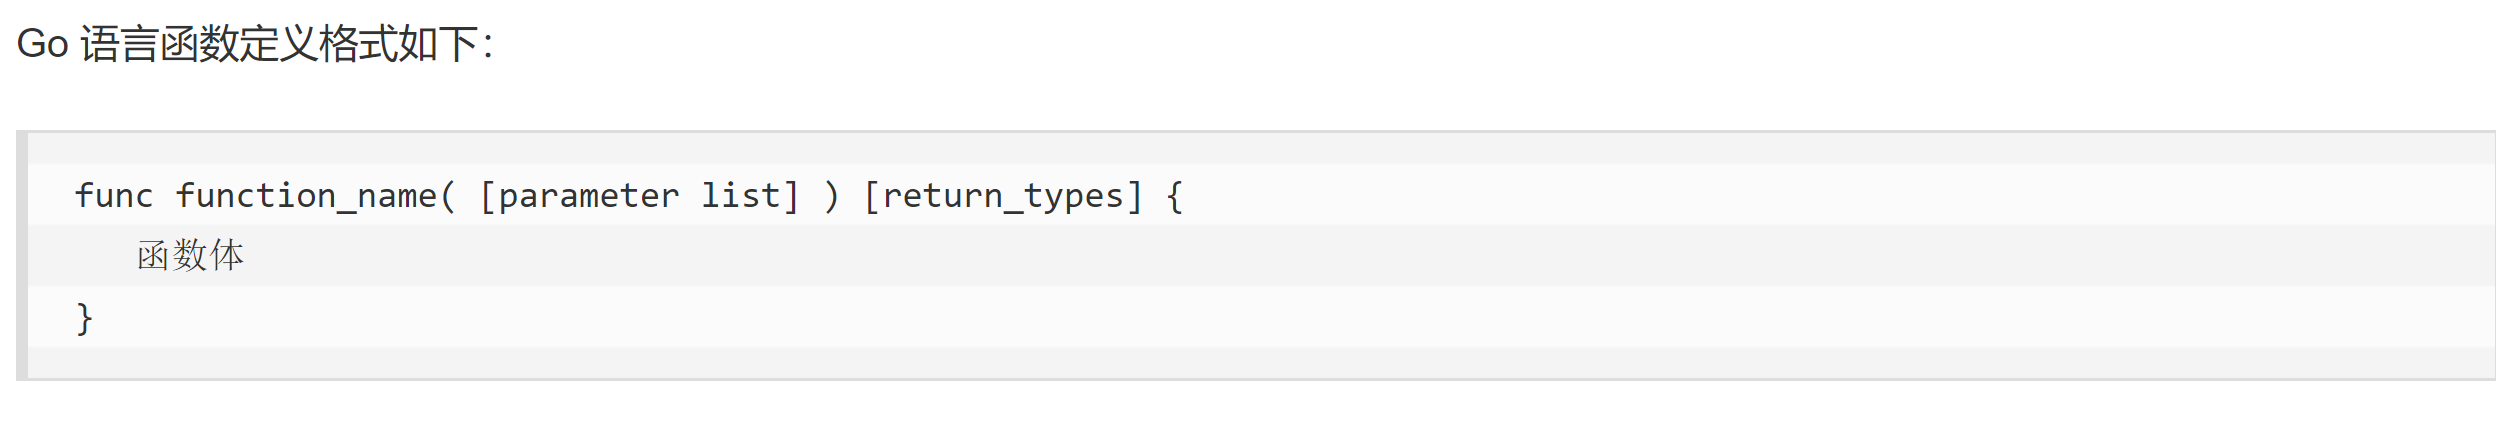Viewport: 2496px width, 434px height.
Task: Click the word "Go" in the heading
Action: [x=42, y=44]
